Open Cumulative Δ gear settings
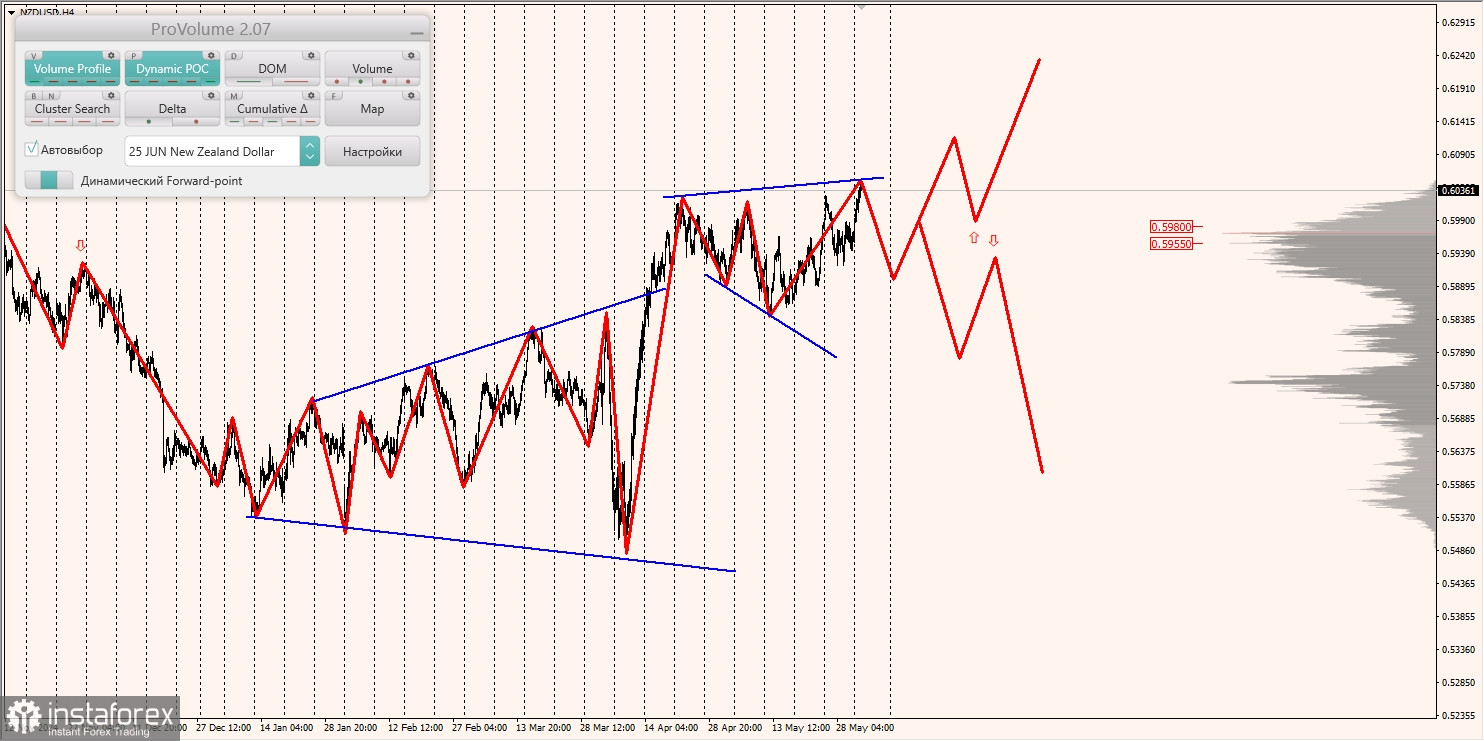 point(311,95)
